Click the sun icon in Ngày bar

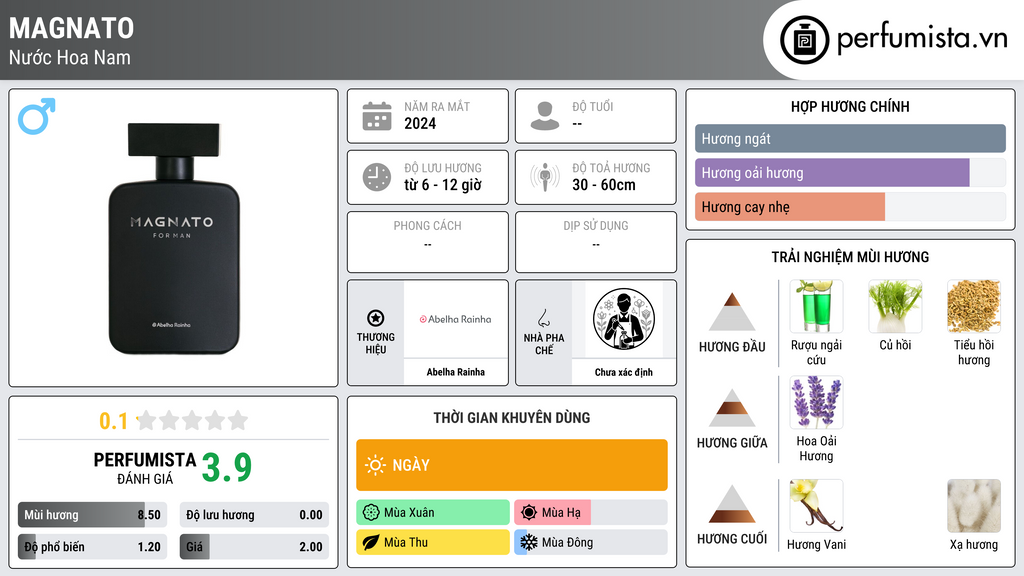click(x=376, y=465)
